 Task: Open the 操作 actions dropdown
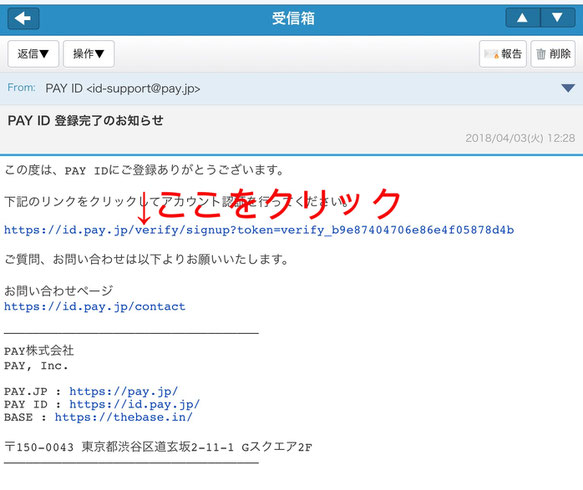tap(88, 54)
